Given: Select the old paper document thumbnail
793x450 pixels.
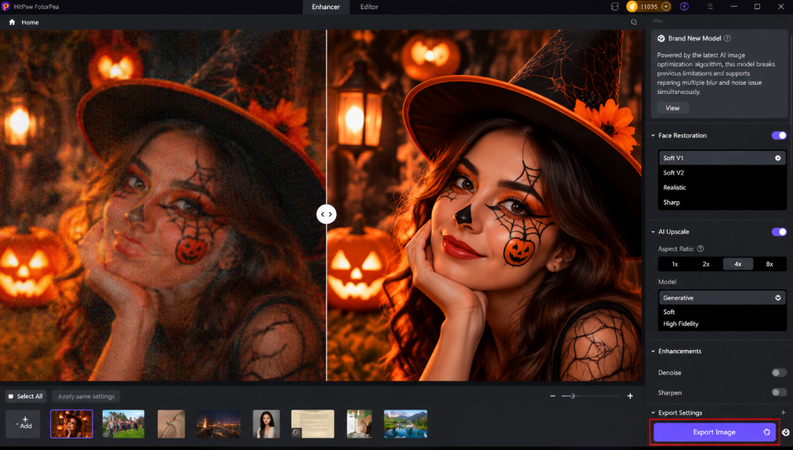Looking at the screenshot, I should point(313,424).
